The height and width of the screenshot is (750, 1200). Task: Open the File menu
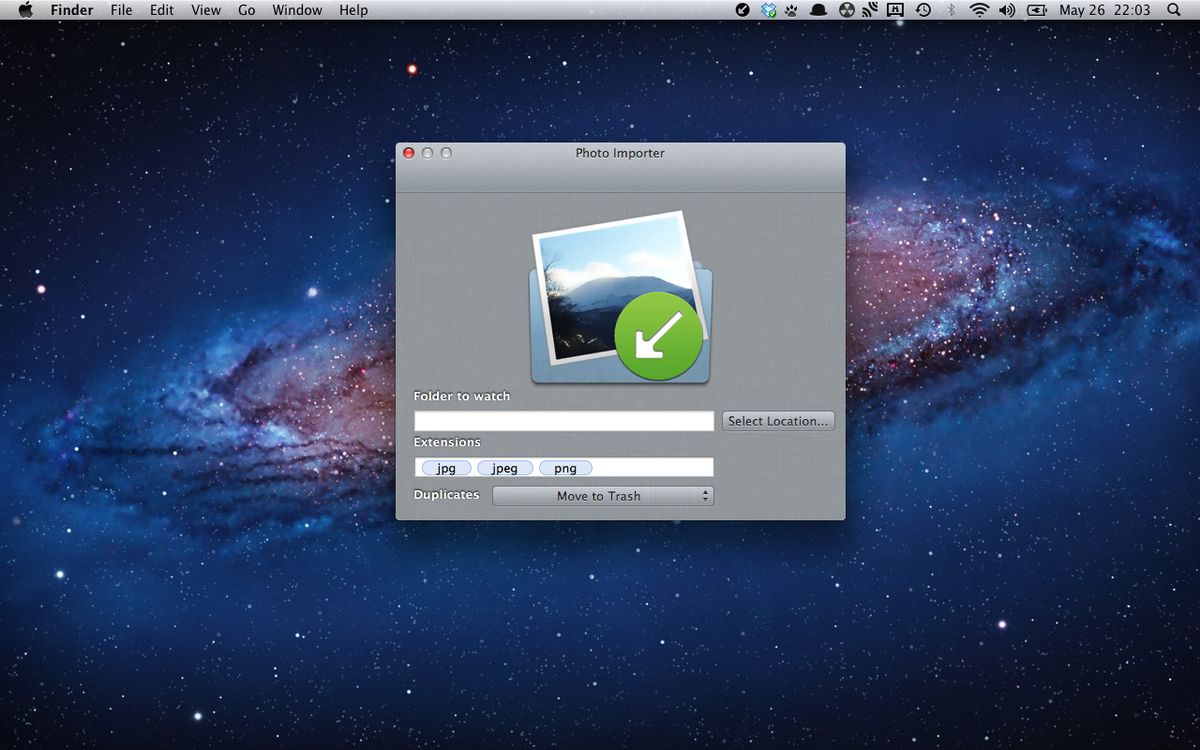click(121, 10)
